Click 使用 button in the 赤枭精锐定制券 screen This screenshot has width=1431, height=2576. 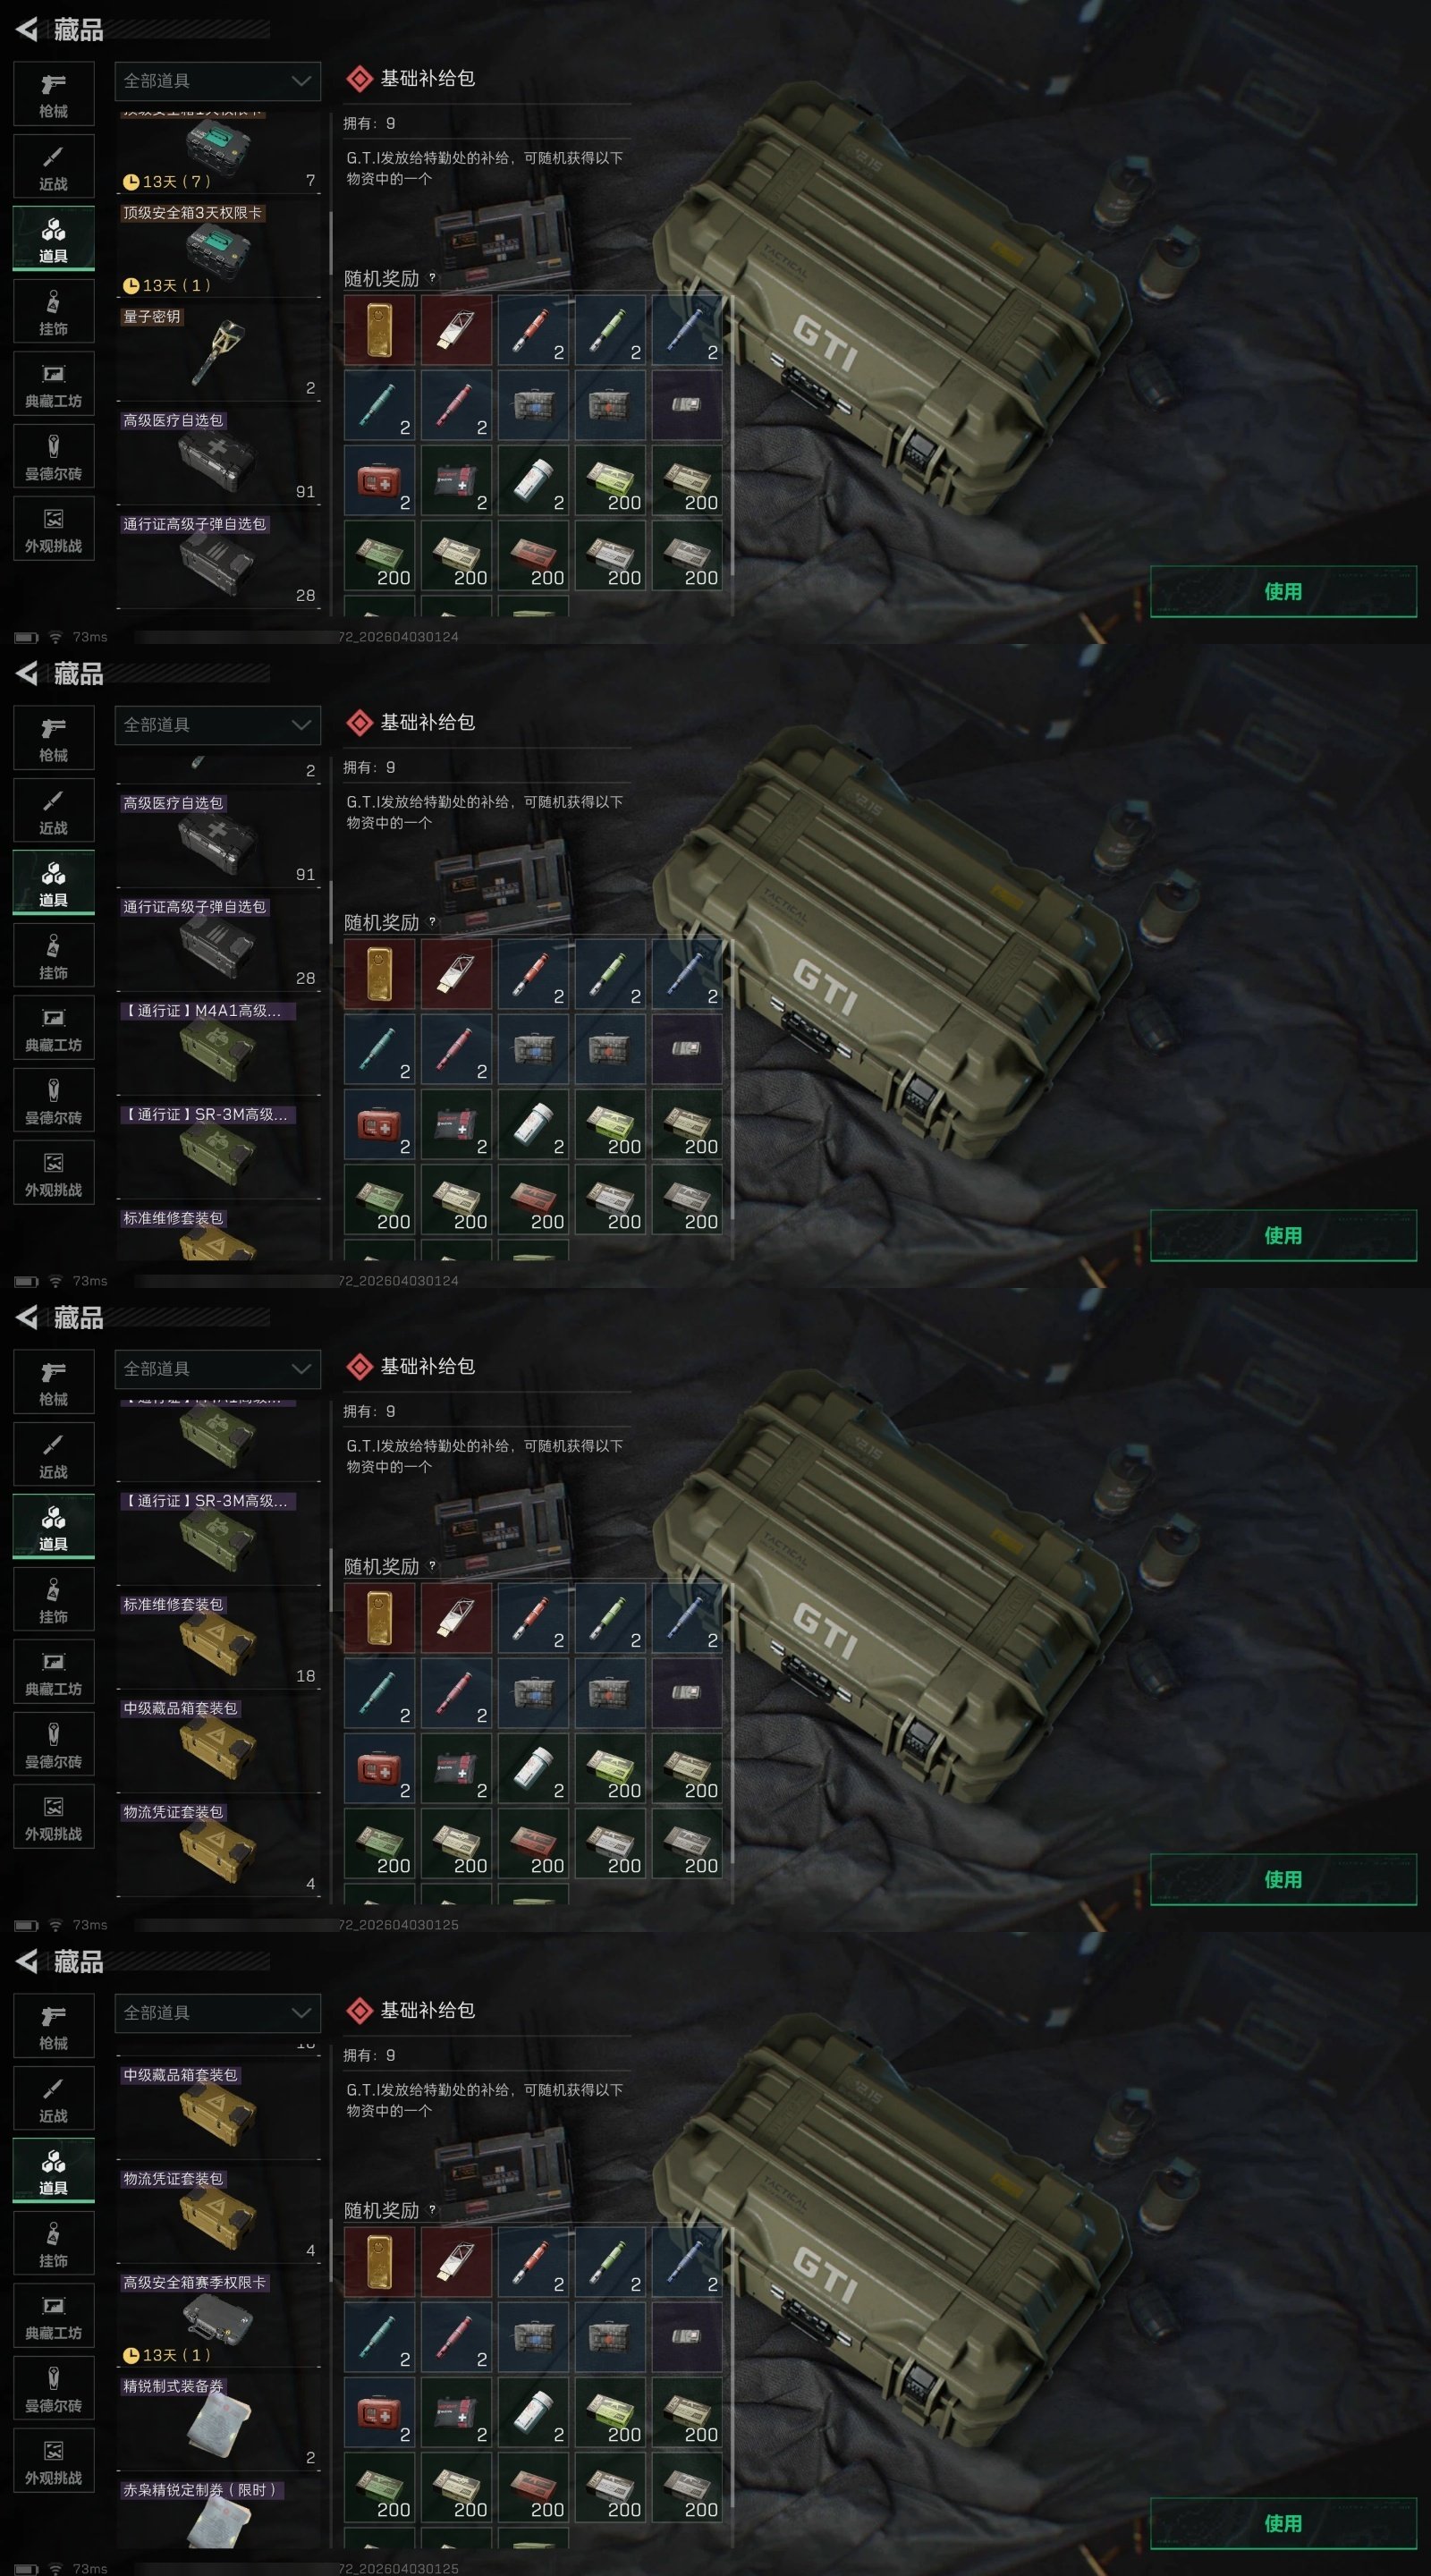1283,2523
